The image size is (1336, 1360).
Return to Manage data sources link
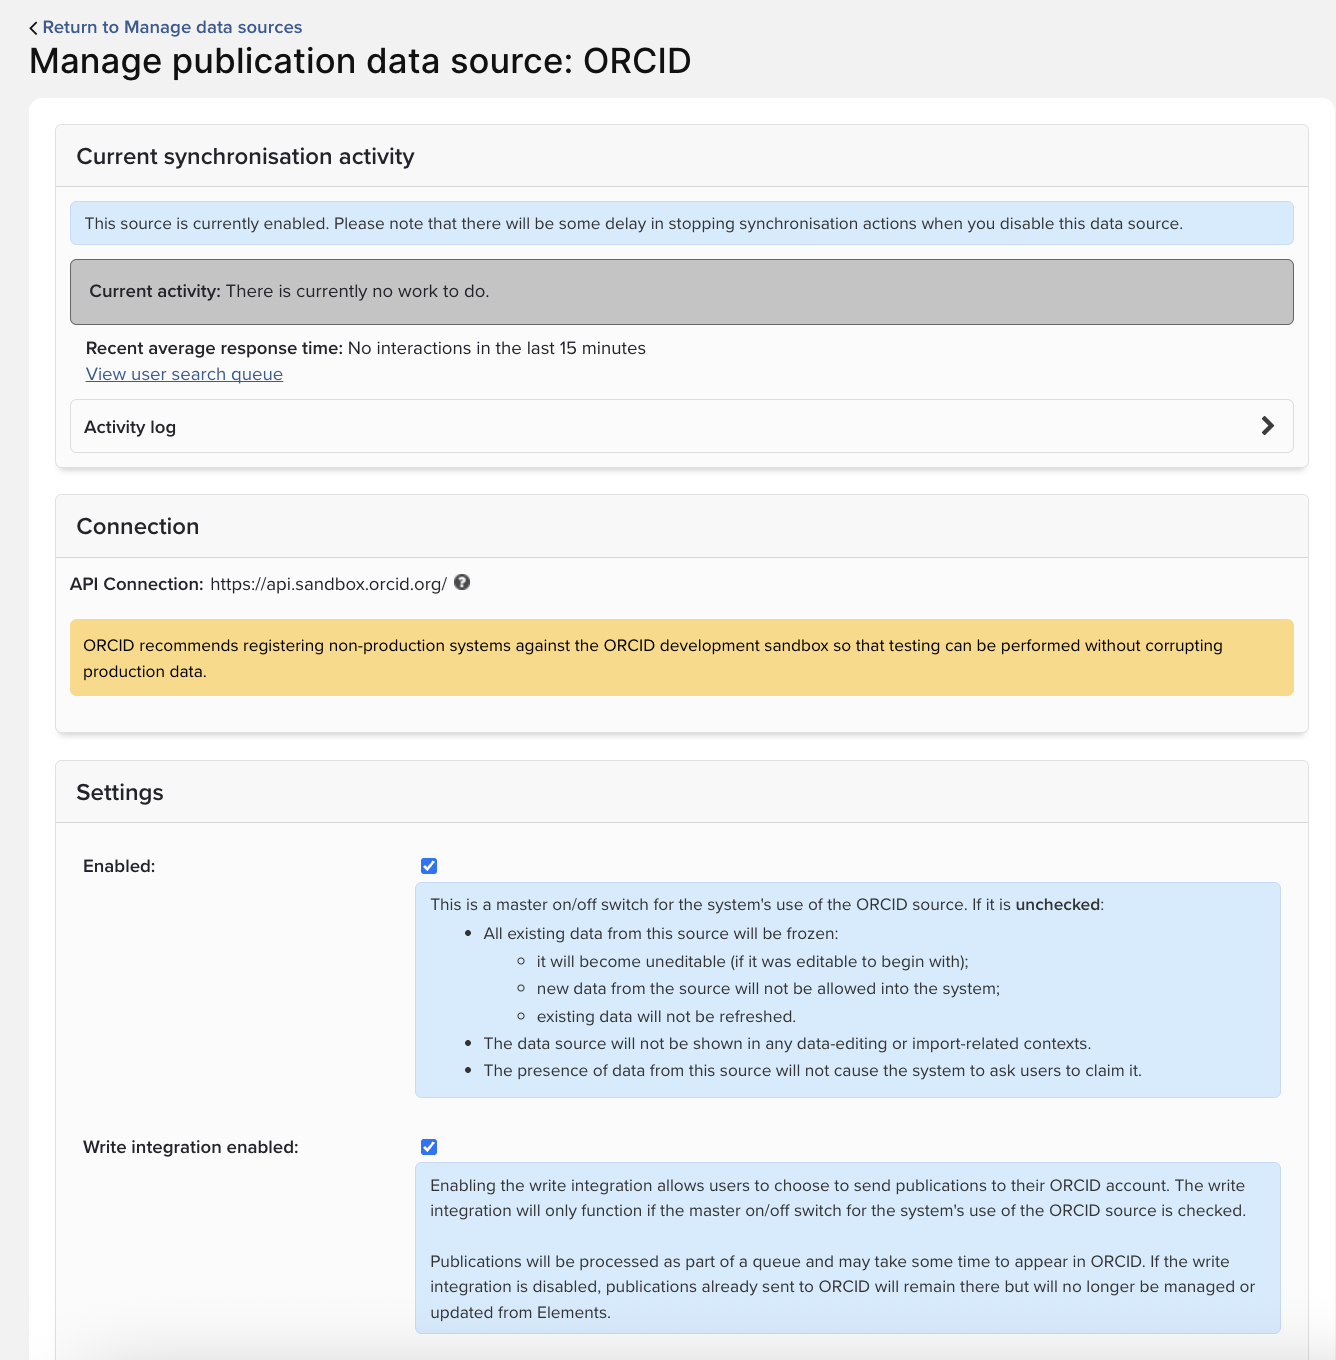(x=172, y=27)
